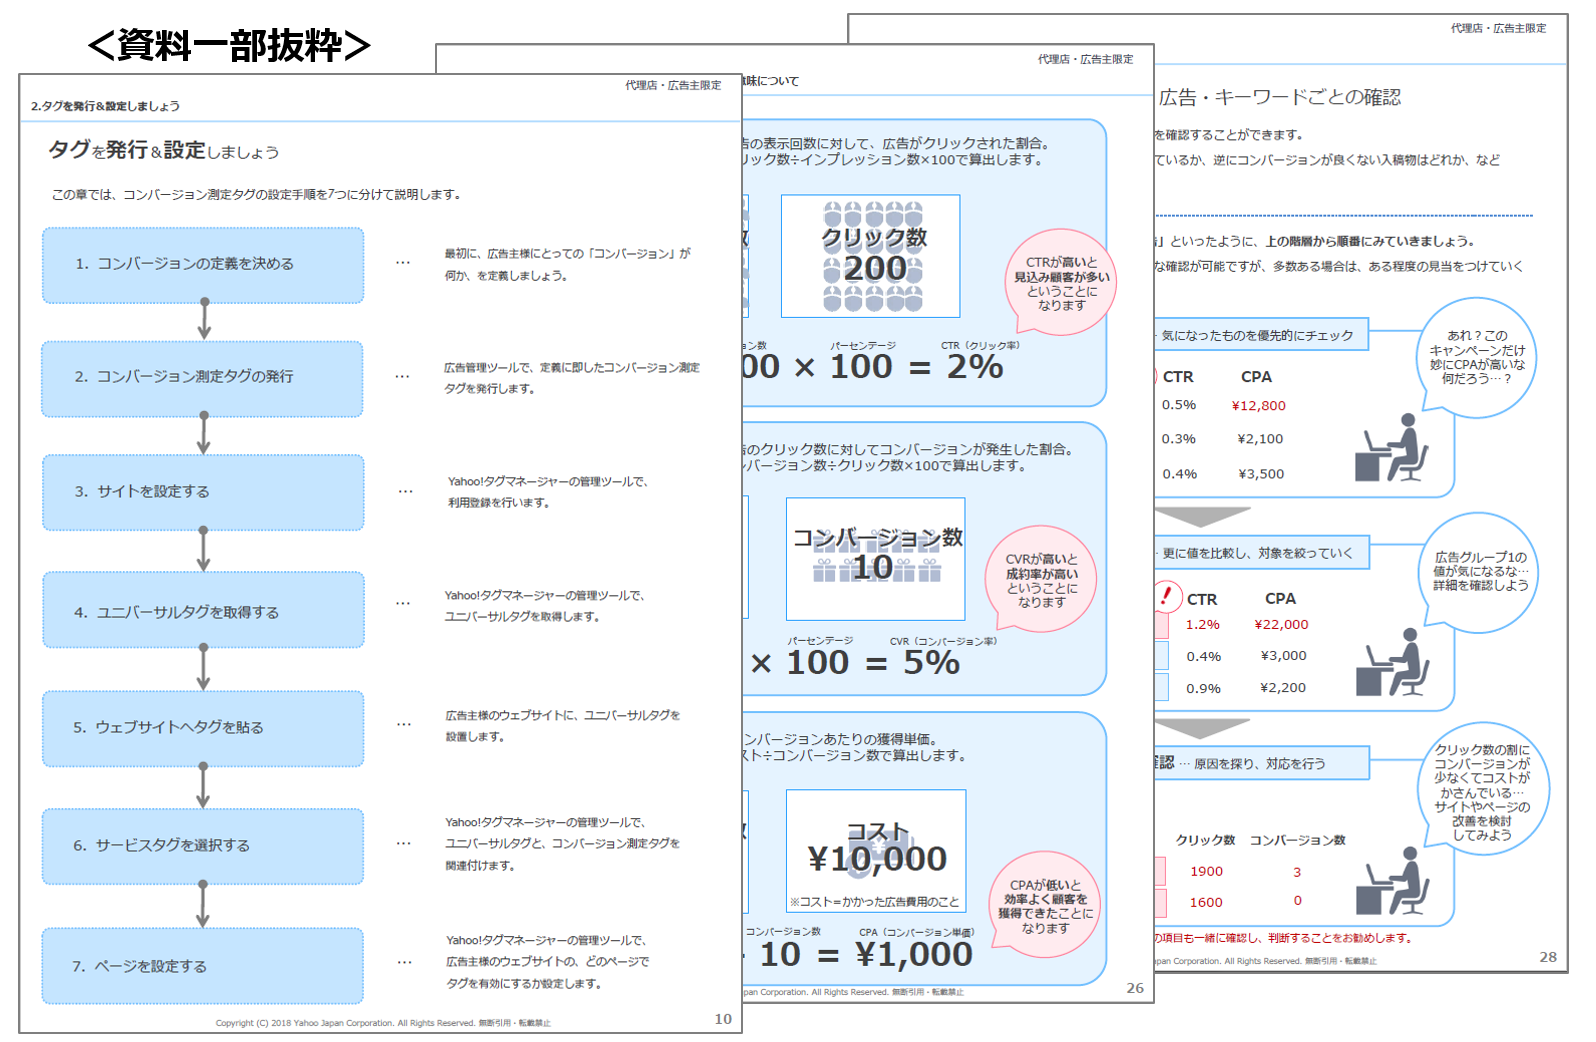Select step box '1. コンバージョンの定義を決める'
Screen dimensions: 1596x1042
click(203, 265)
